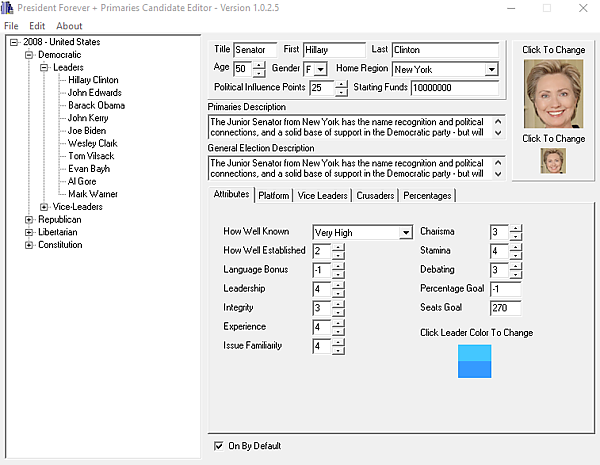Switch to the Platform tab

[274, 196]
